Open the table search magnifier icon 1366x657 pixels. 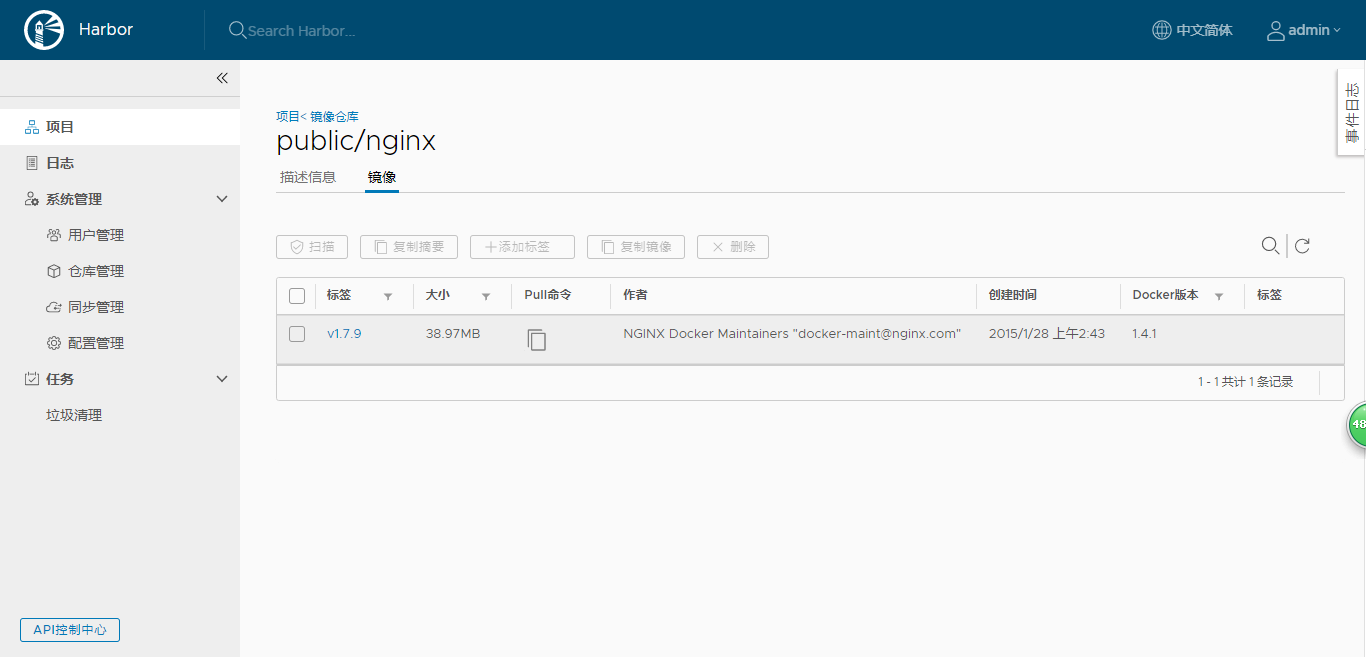point(1270,246)
